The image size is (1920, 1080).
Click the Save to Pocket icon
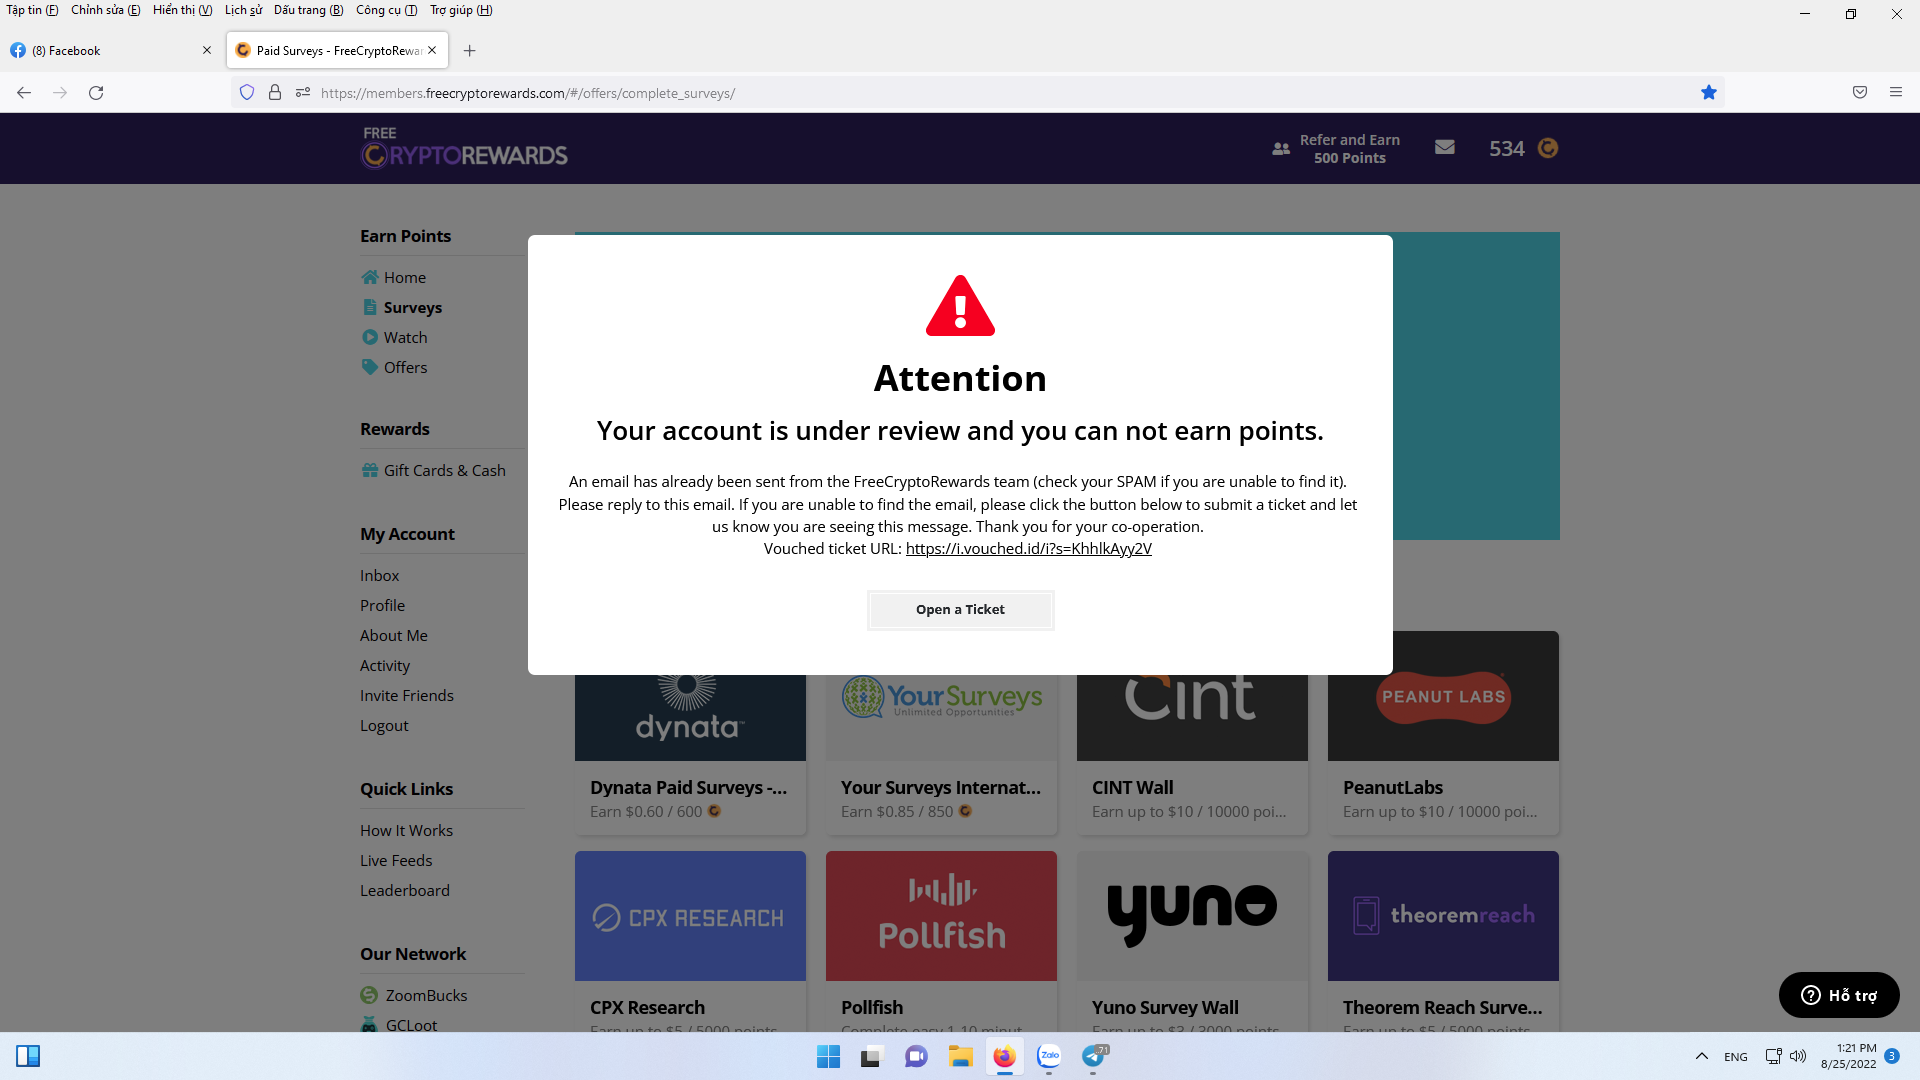(x=1859, y=93)
